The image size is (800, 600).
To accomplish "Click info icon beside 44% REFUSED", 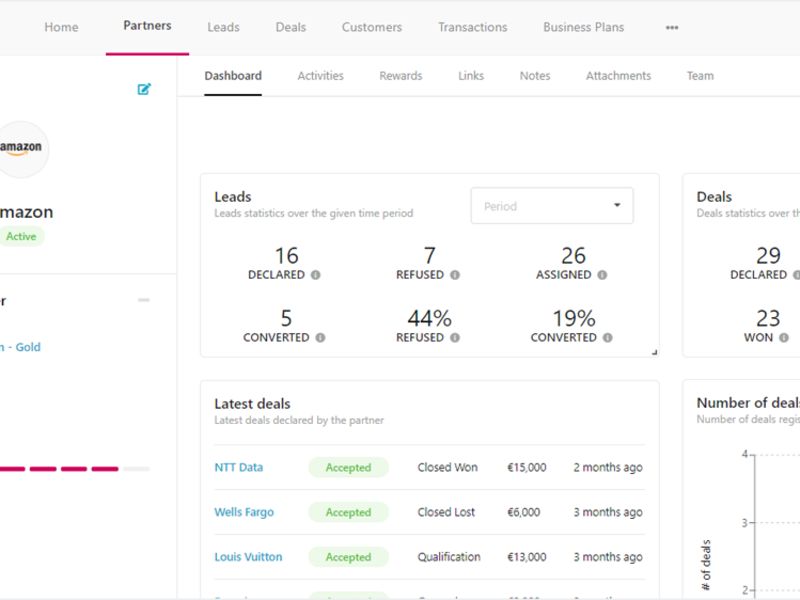I will [455, 338].
